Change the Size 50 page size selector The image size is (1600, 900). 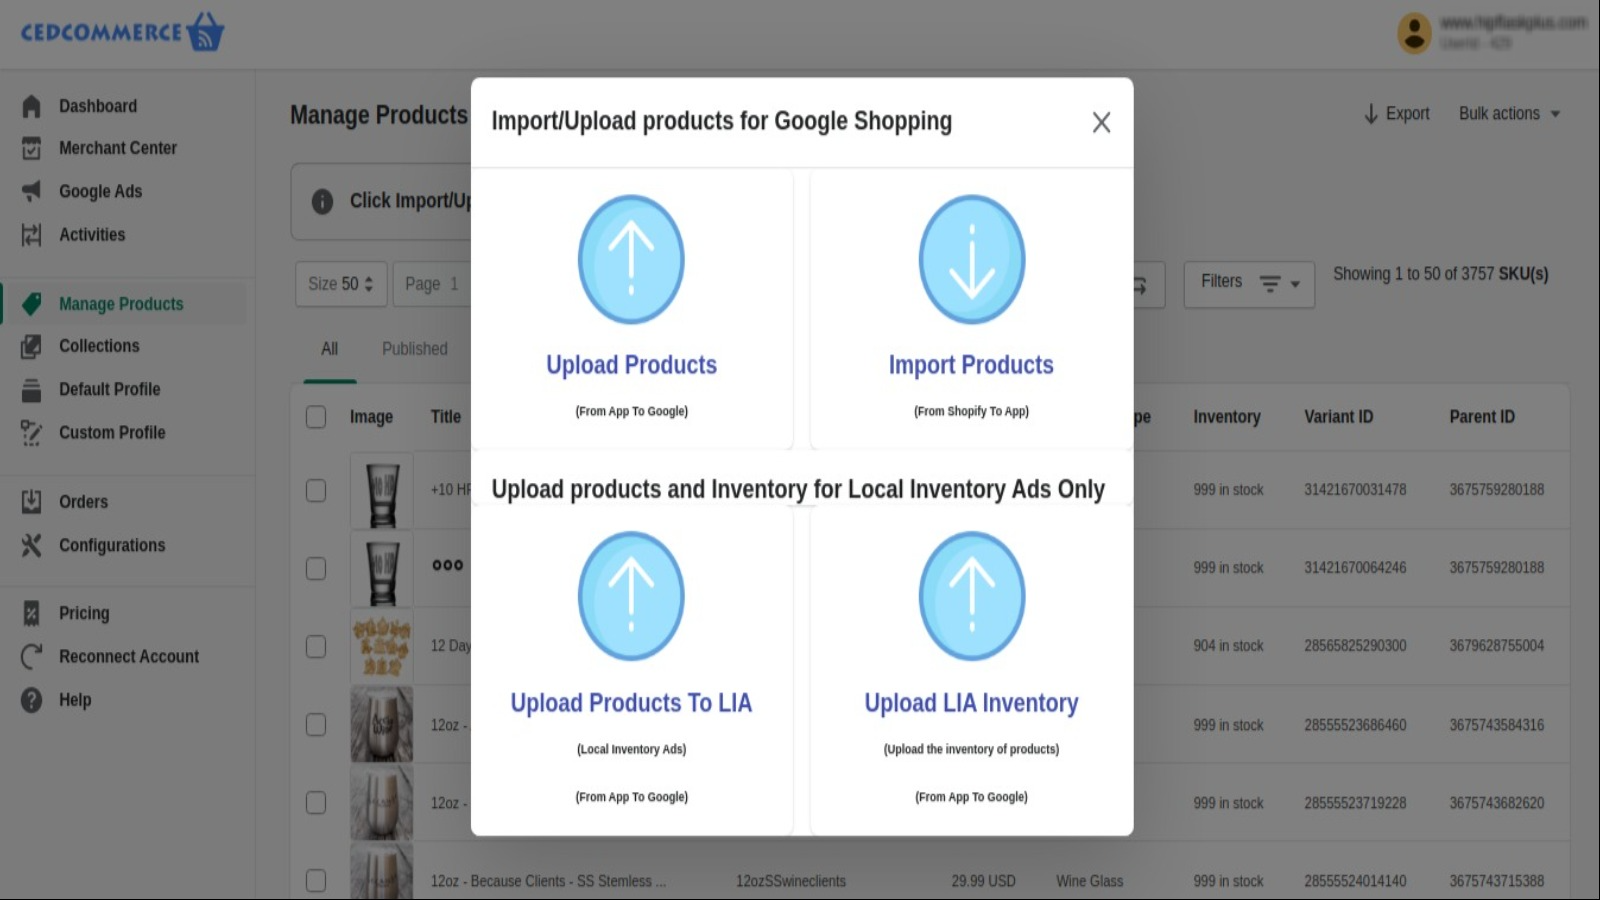(340, 284)
